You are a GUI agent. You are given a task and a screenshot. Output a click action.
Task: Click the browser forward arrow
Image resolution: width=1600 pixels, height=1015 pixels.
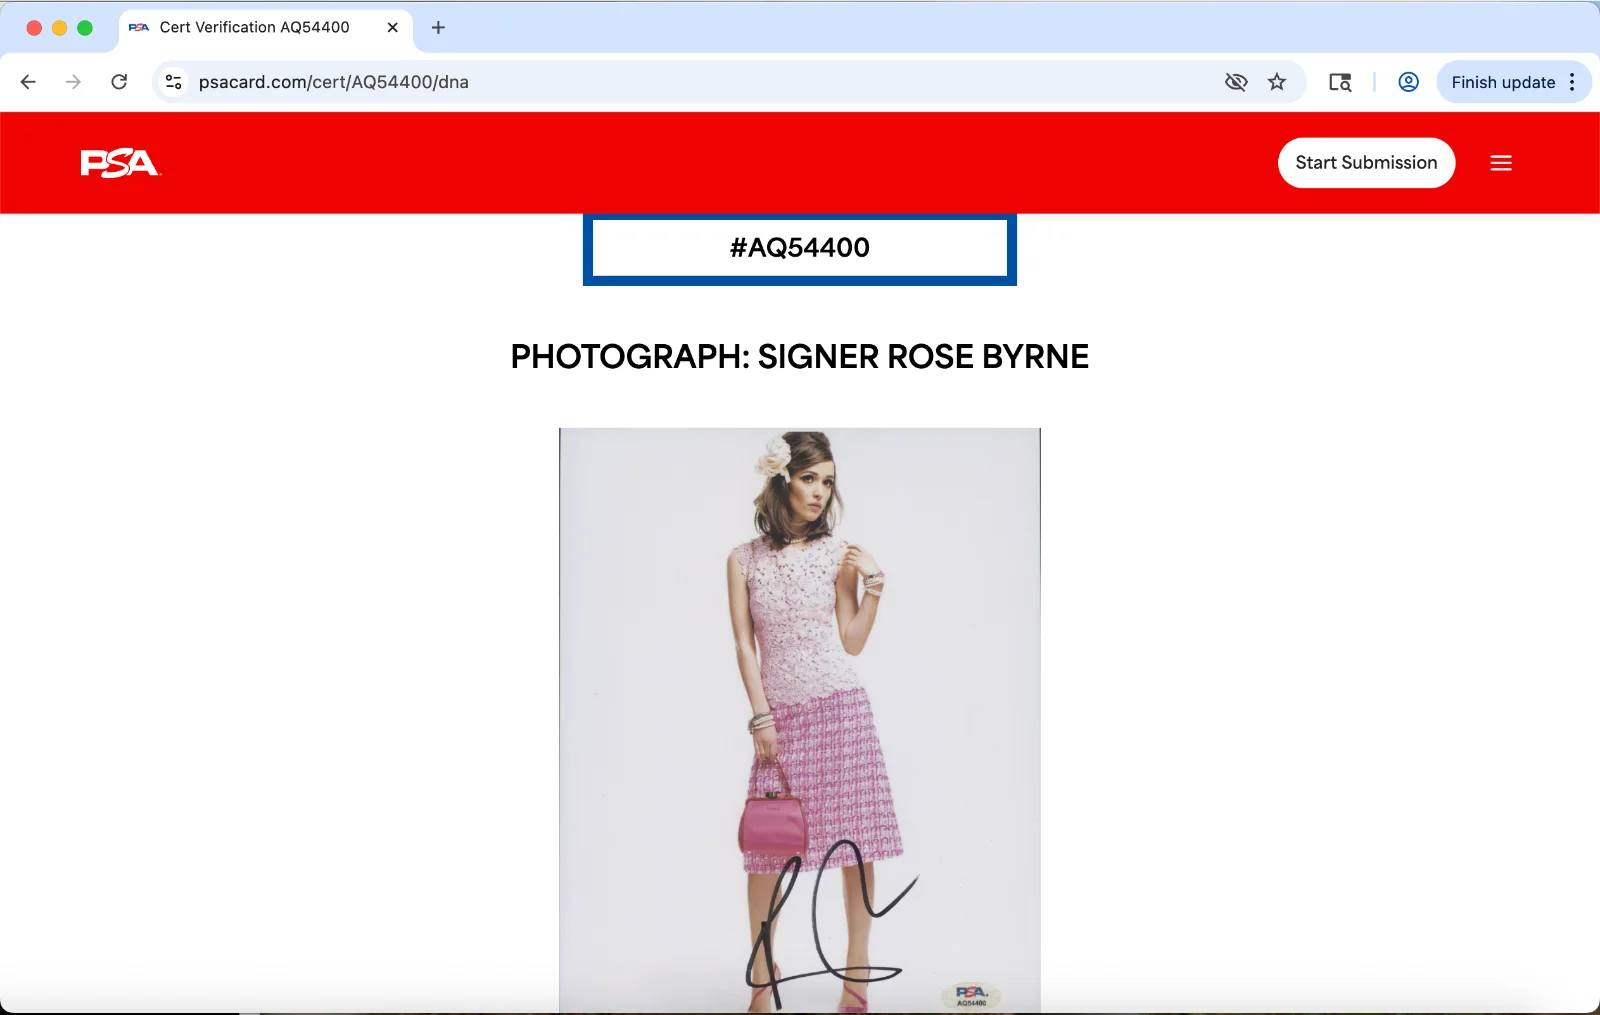(x=73, y=82)
